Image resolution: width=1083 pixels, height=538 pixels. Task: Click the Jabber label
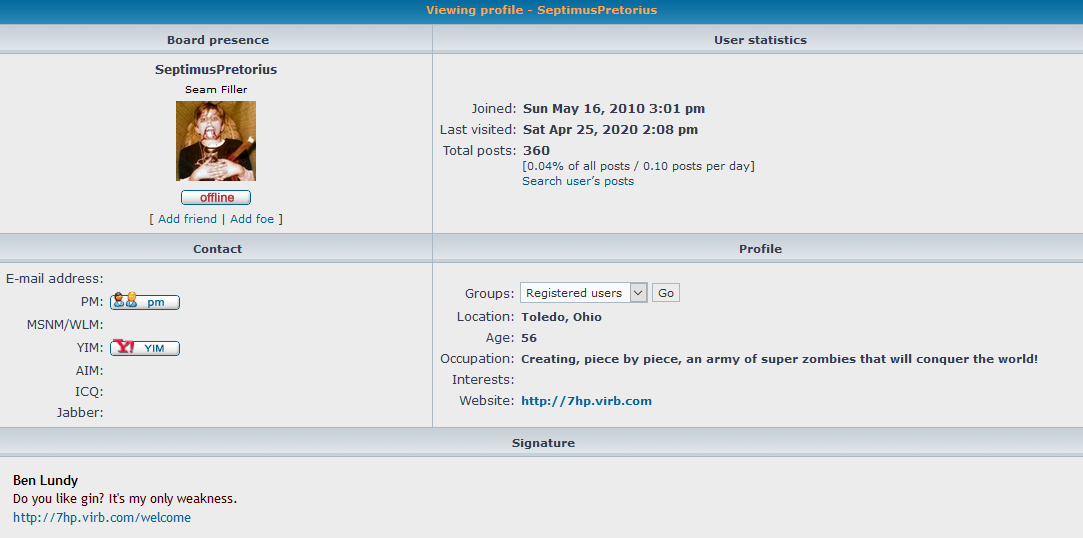[80, 413]
